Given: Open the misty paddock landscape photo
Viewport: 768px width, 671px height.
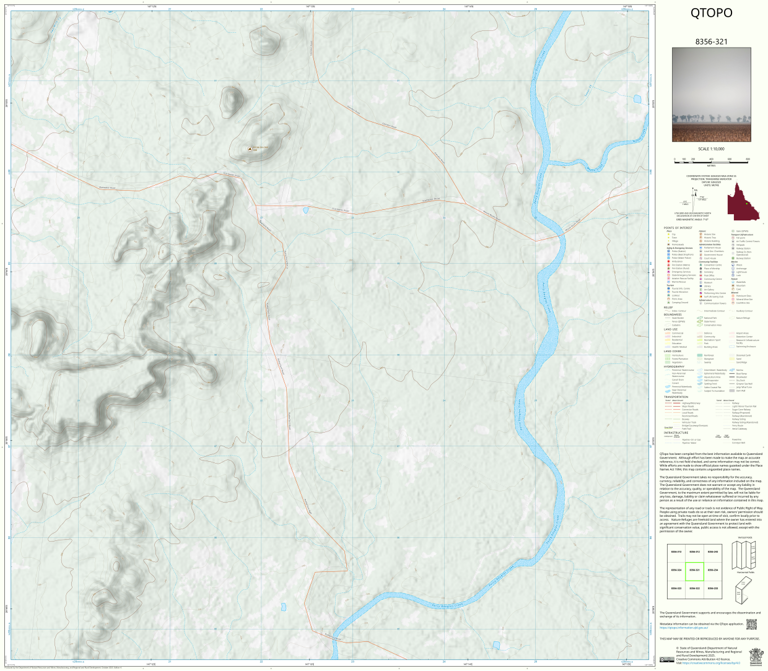Looking at the screenshot, I should tap(711, 95).
